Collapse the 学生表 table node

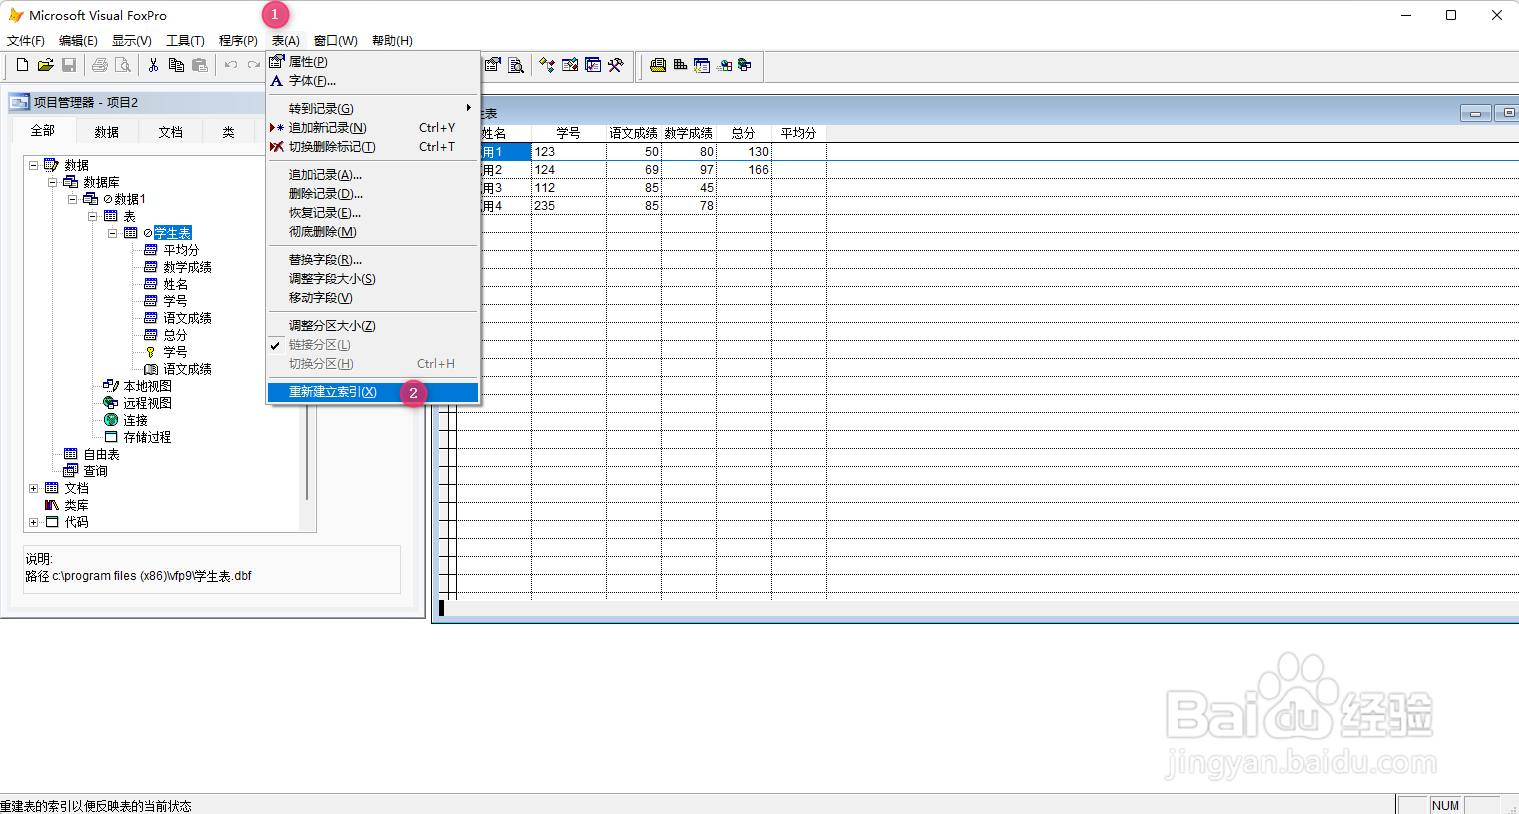[113, 233]
